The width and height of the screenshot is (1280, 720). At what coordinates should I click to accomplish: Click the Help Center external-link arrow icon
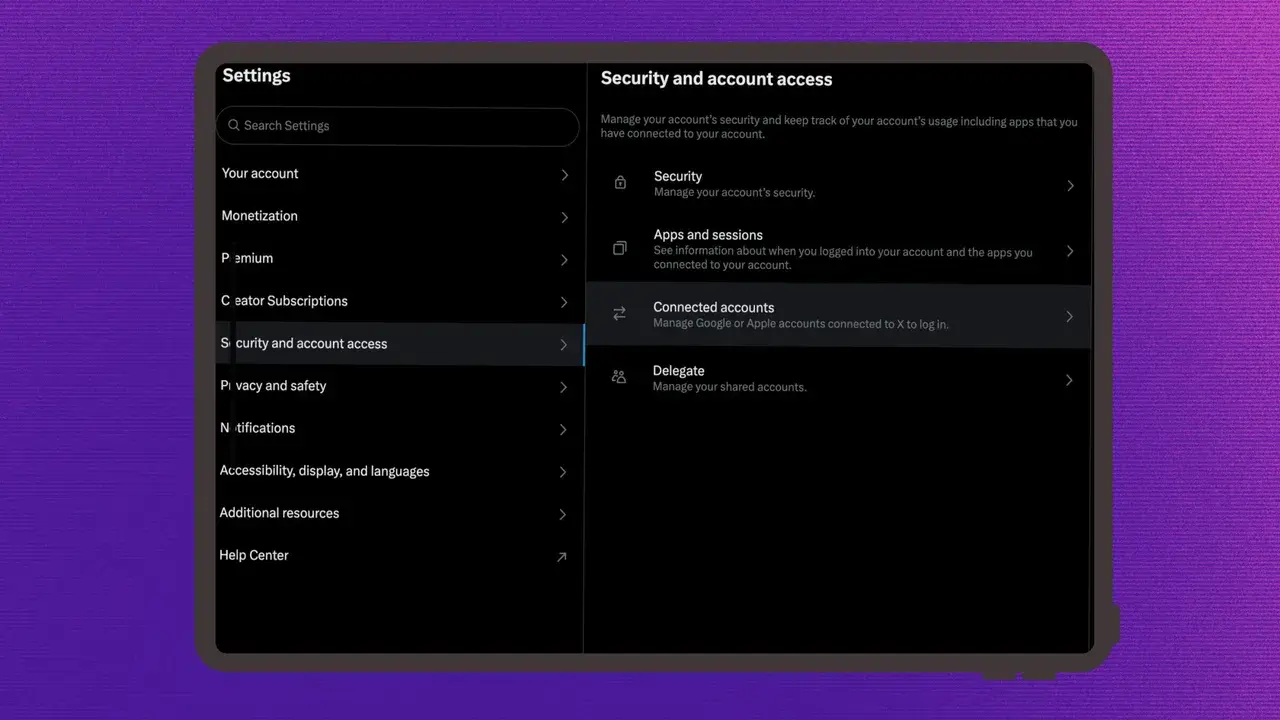pyautogui.click(x=562, y=557)
